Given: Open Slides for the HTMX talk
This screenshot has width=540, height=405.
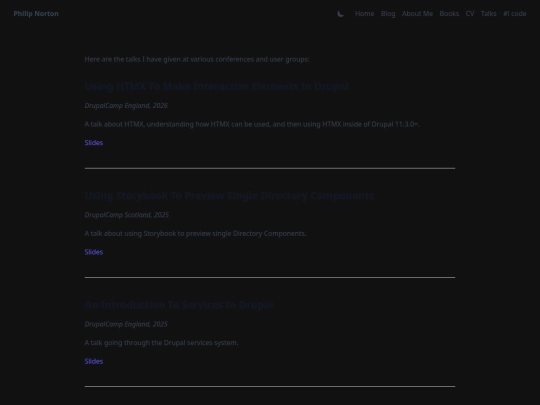Looking at the screenshot, I should point(94,143).
